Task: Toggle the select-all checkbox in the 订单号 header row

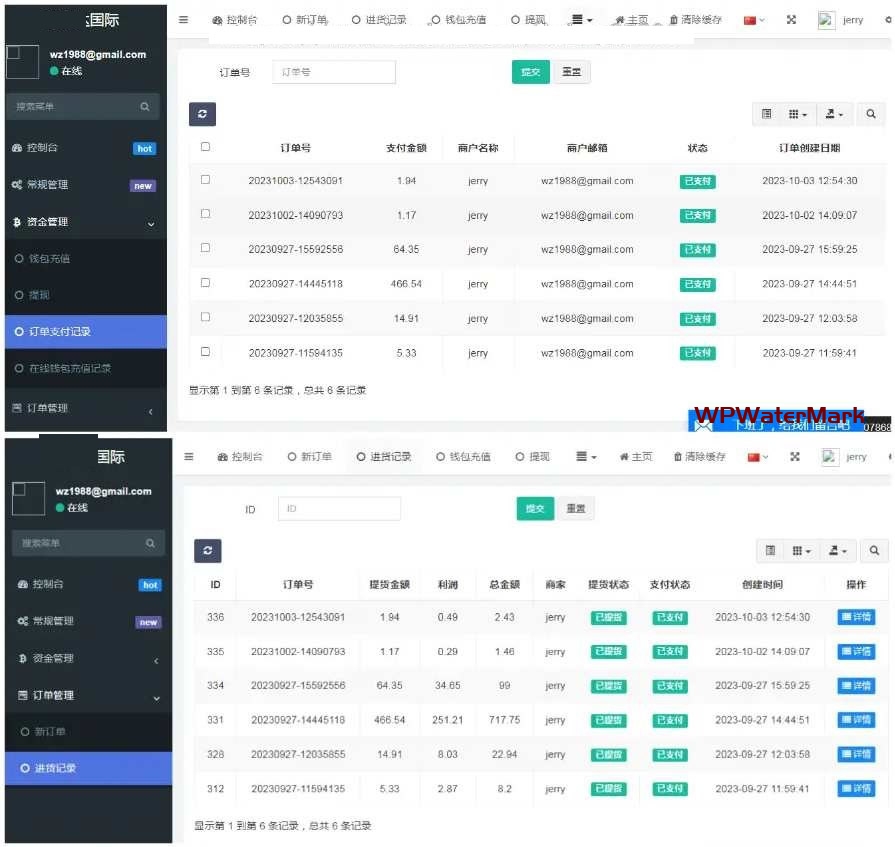Action: [x=205, y=147]
